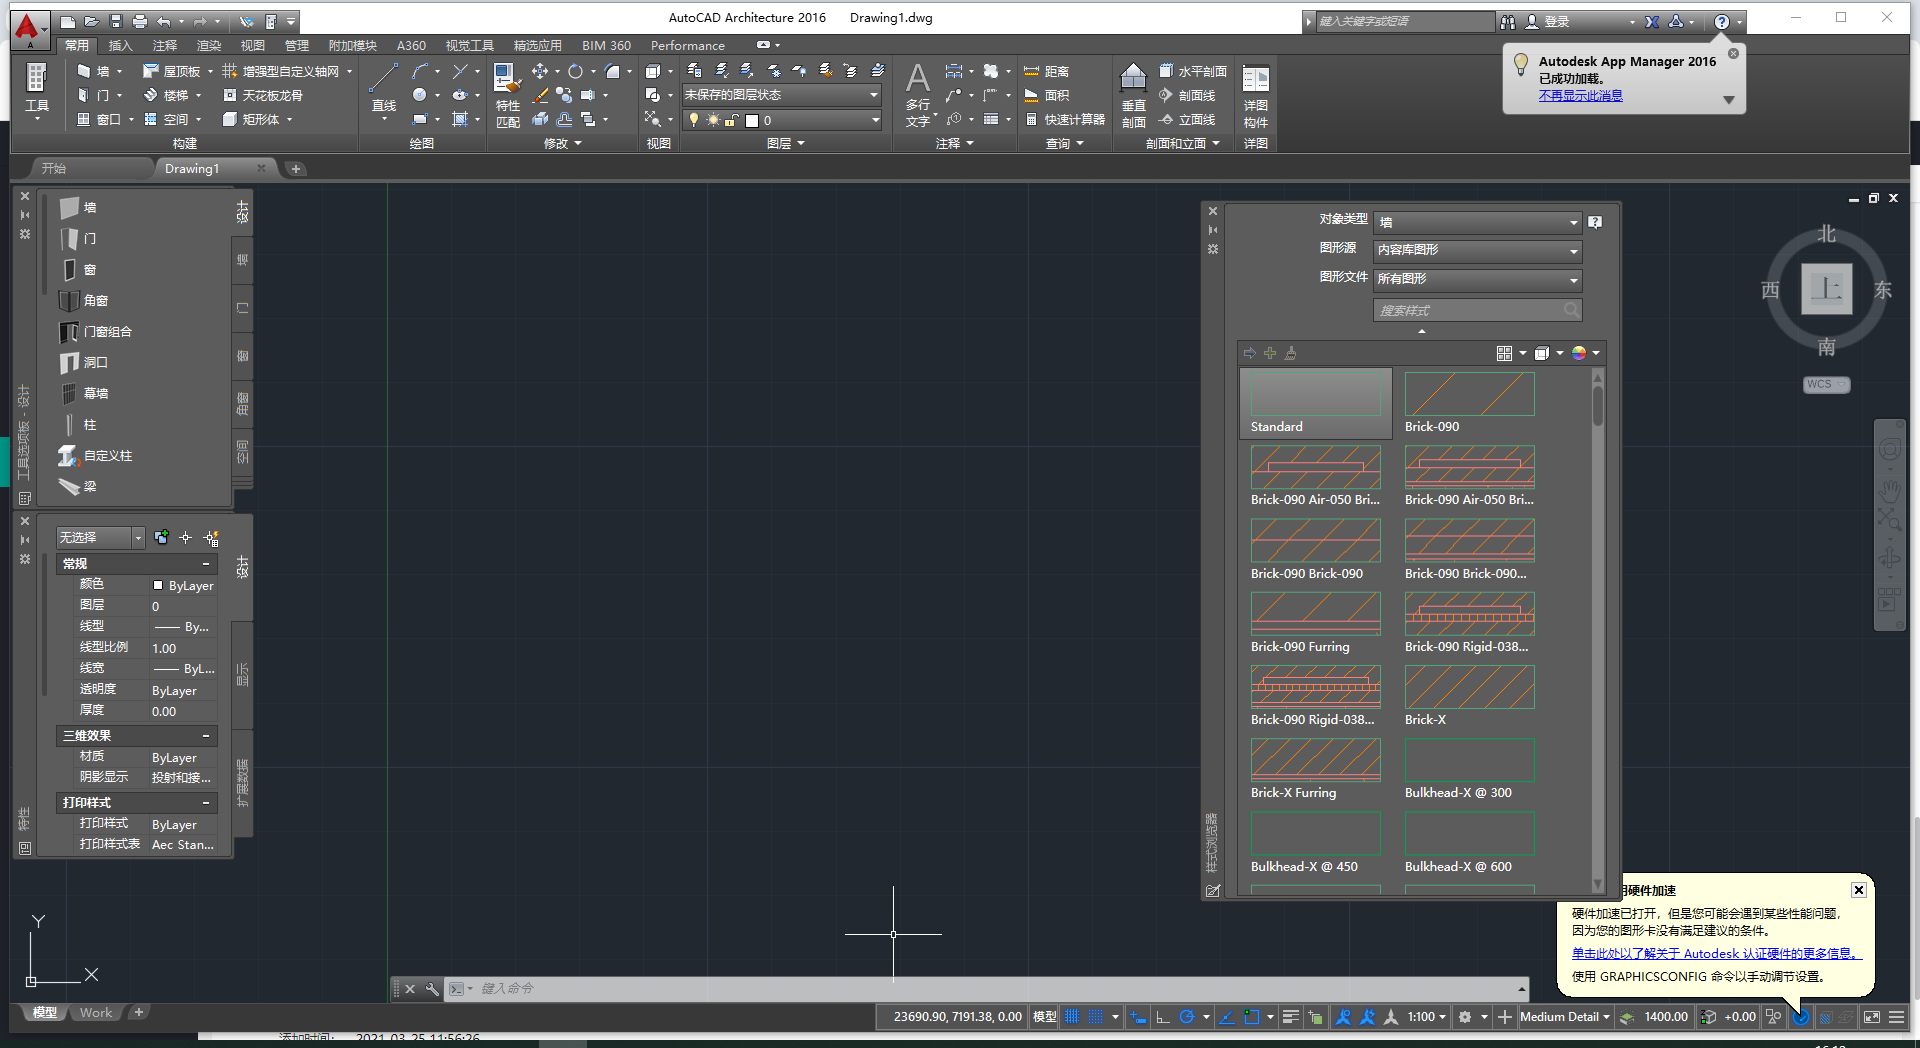Viewport: 1920px width, 1048px height.
Task: Expand the 修改 ribbon panel
Action: coord(562,143)
